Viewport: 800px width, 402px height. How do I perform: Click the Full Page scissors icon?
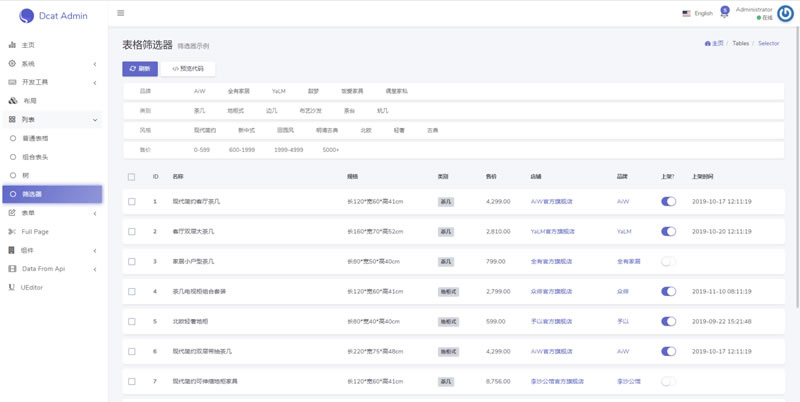pos(12,232)
